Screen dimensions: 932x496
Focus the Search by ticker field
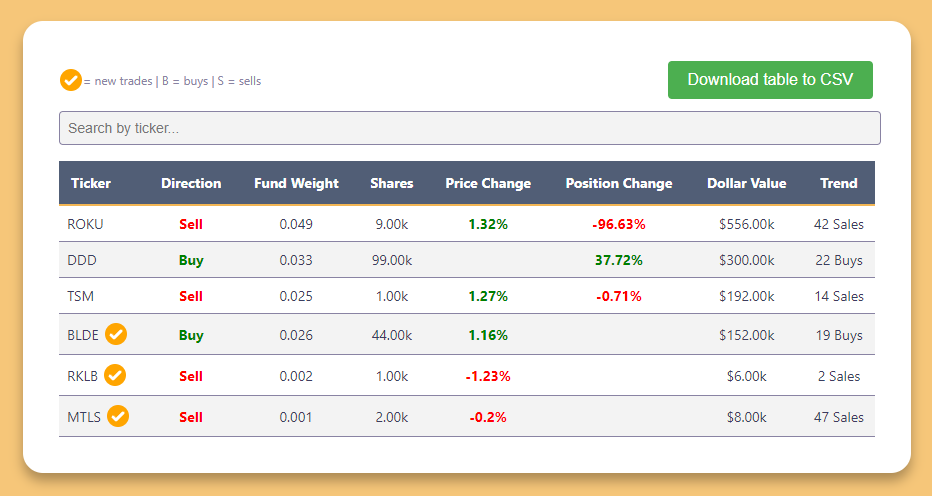pyautogui.click(x=469, y=128)
